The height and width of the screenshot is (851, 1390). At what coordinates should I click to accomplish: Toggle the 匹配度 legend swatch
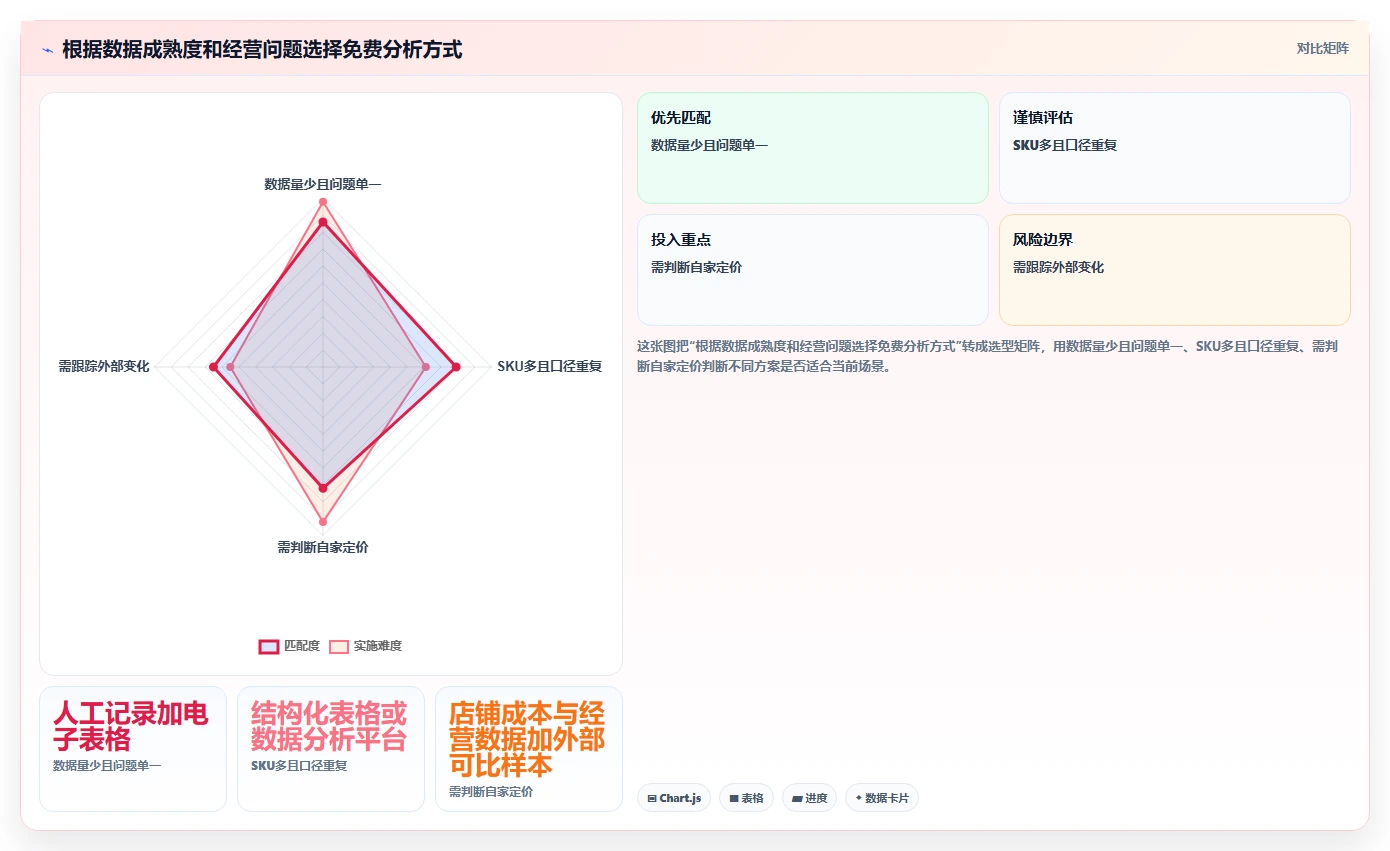pos(269,646)
